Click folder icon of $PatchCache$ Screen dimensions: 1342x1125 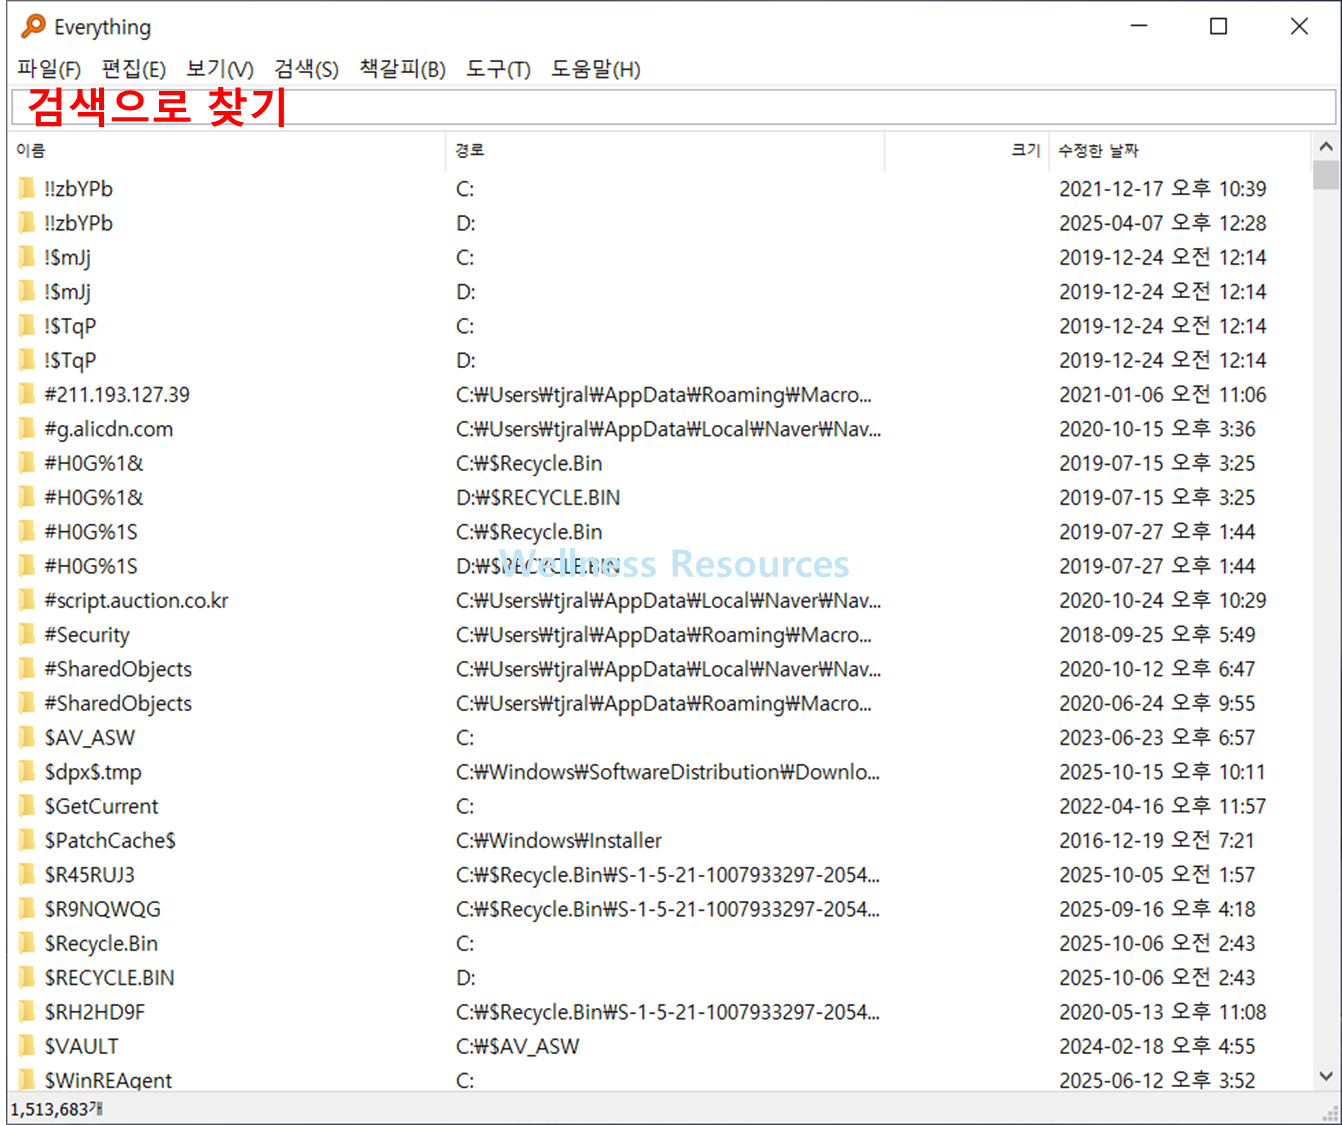point(27,840)
